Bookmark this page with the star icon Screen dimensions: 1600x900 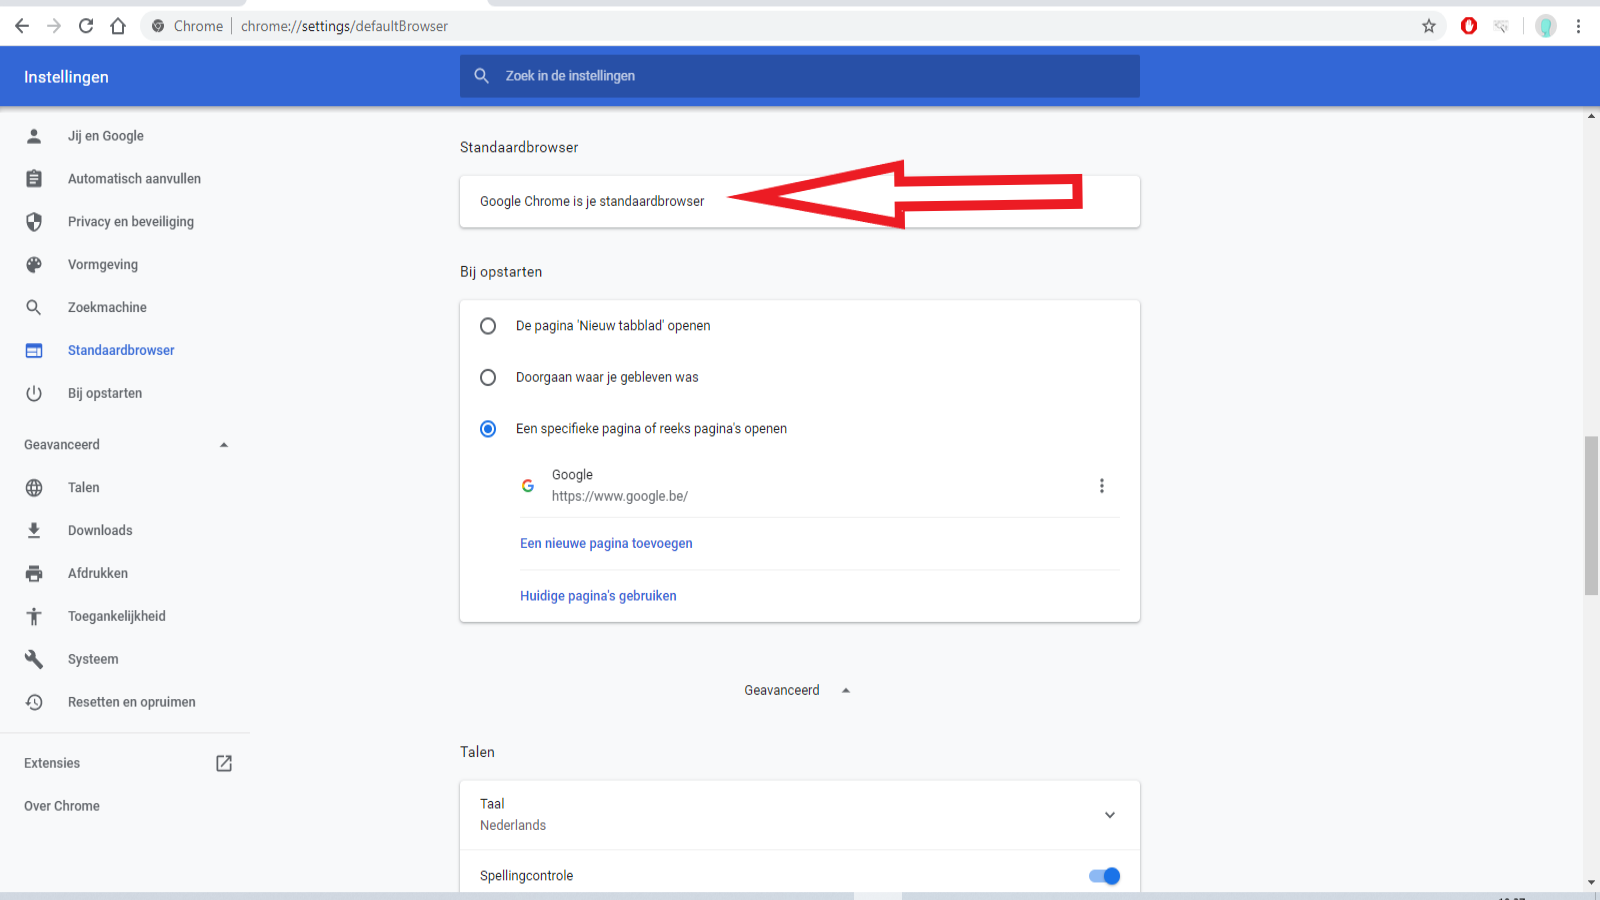[x=1429, y=26]
